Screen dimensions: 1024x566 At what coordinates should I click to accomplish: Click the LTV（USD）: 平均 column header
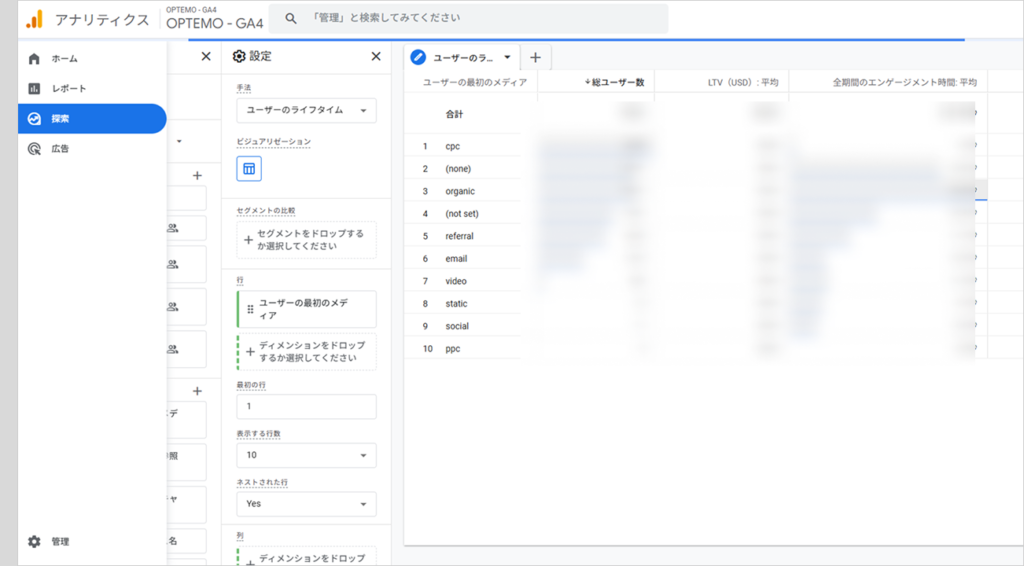click(x=743, y=82)
